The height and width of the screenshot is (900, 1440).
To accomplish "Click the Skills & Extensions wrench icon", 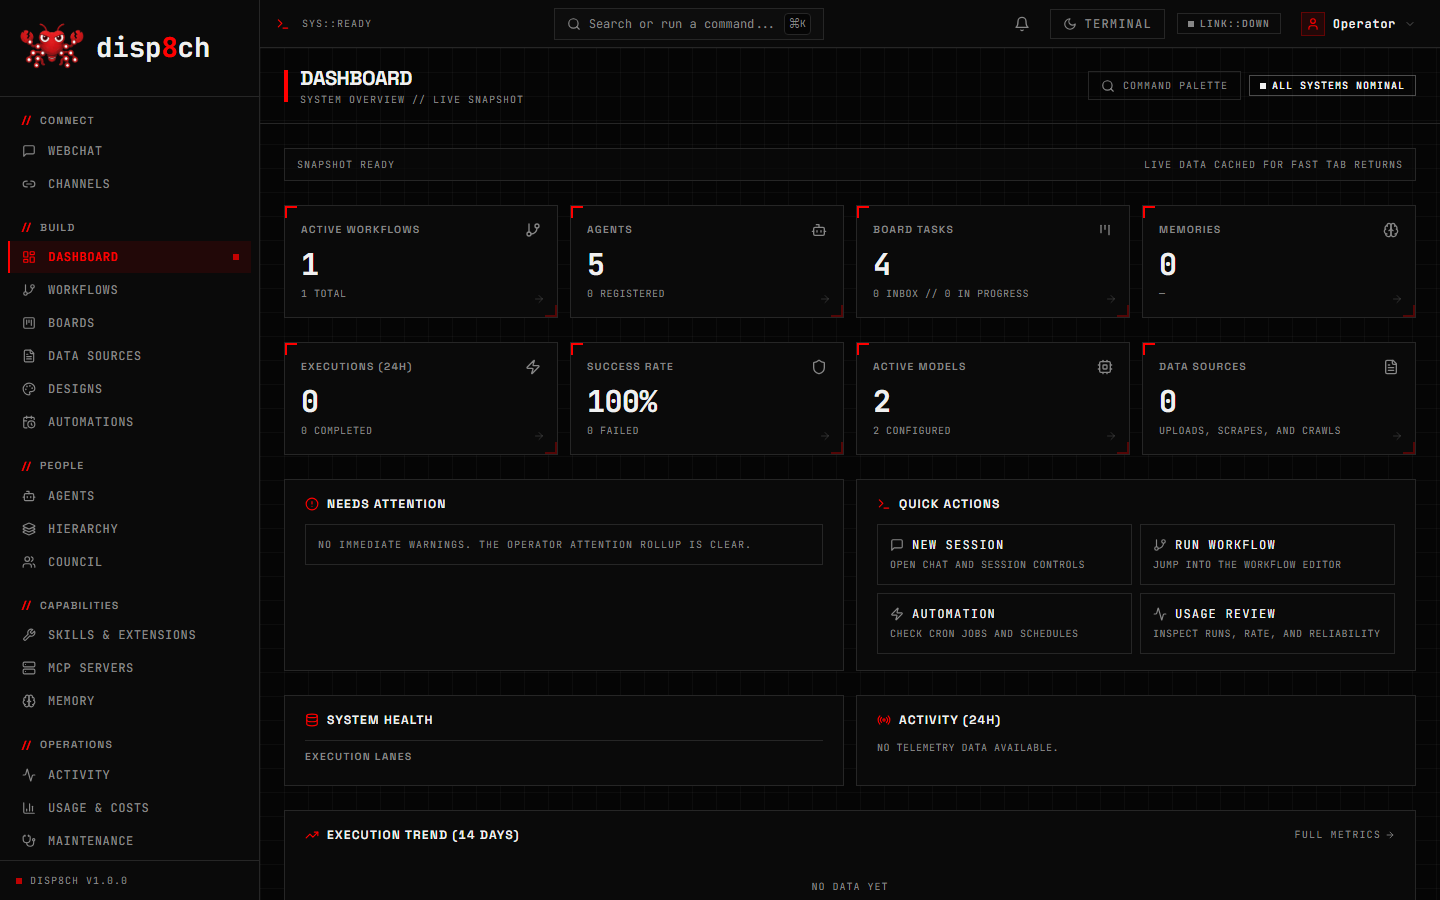I will (29, 635).
